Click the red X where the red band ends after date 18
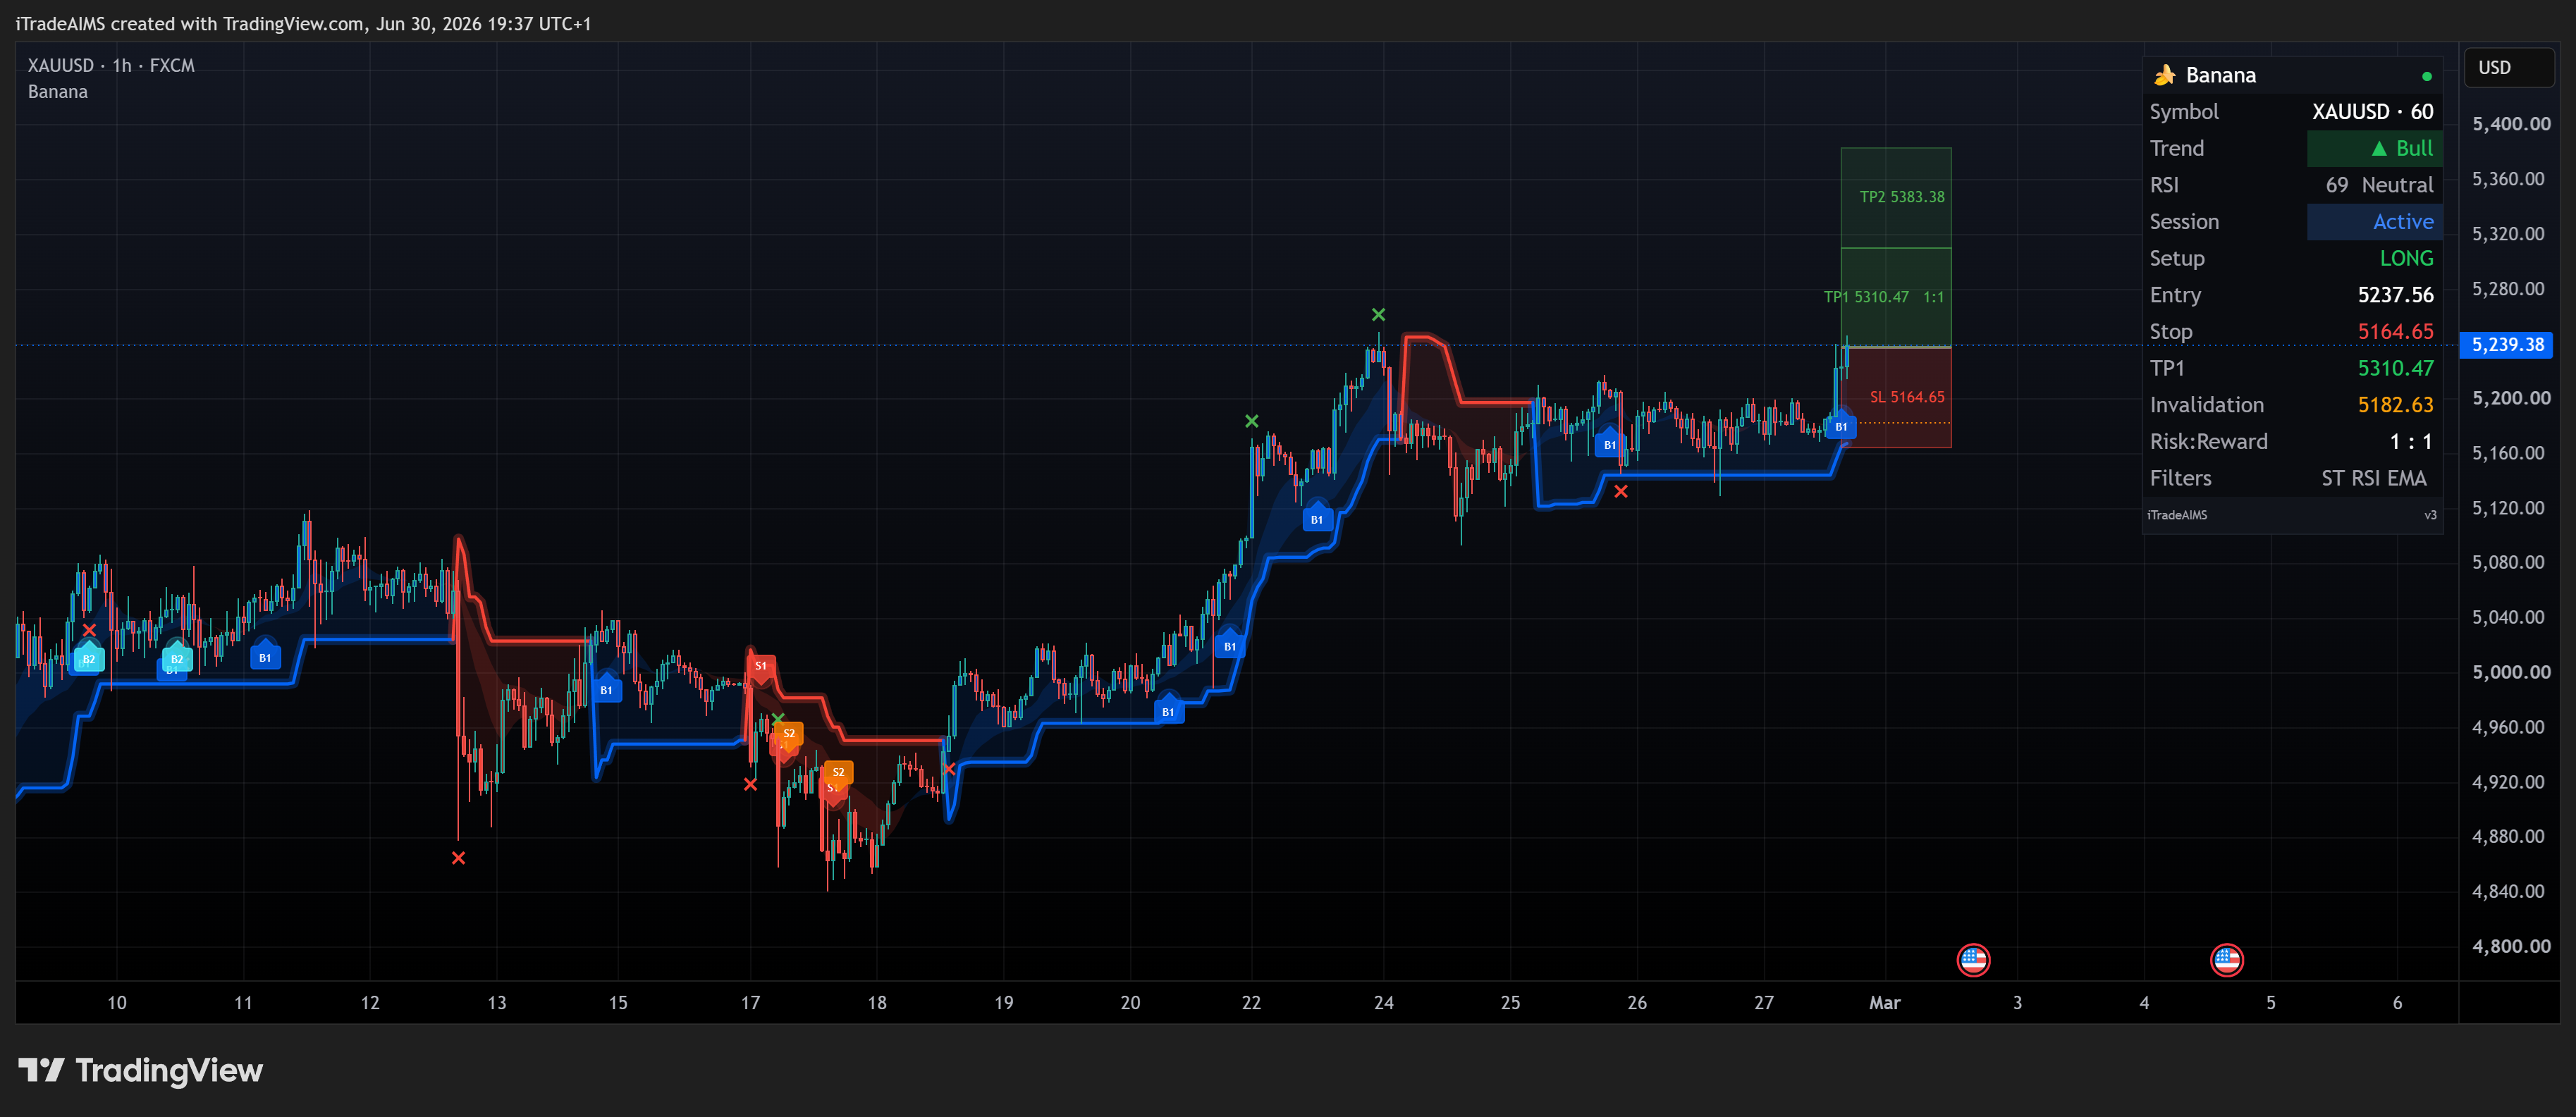The height and width of the screenshot is (1117, 2576). 950,769
